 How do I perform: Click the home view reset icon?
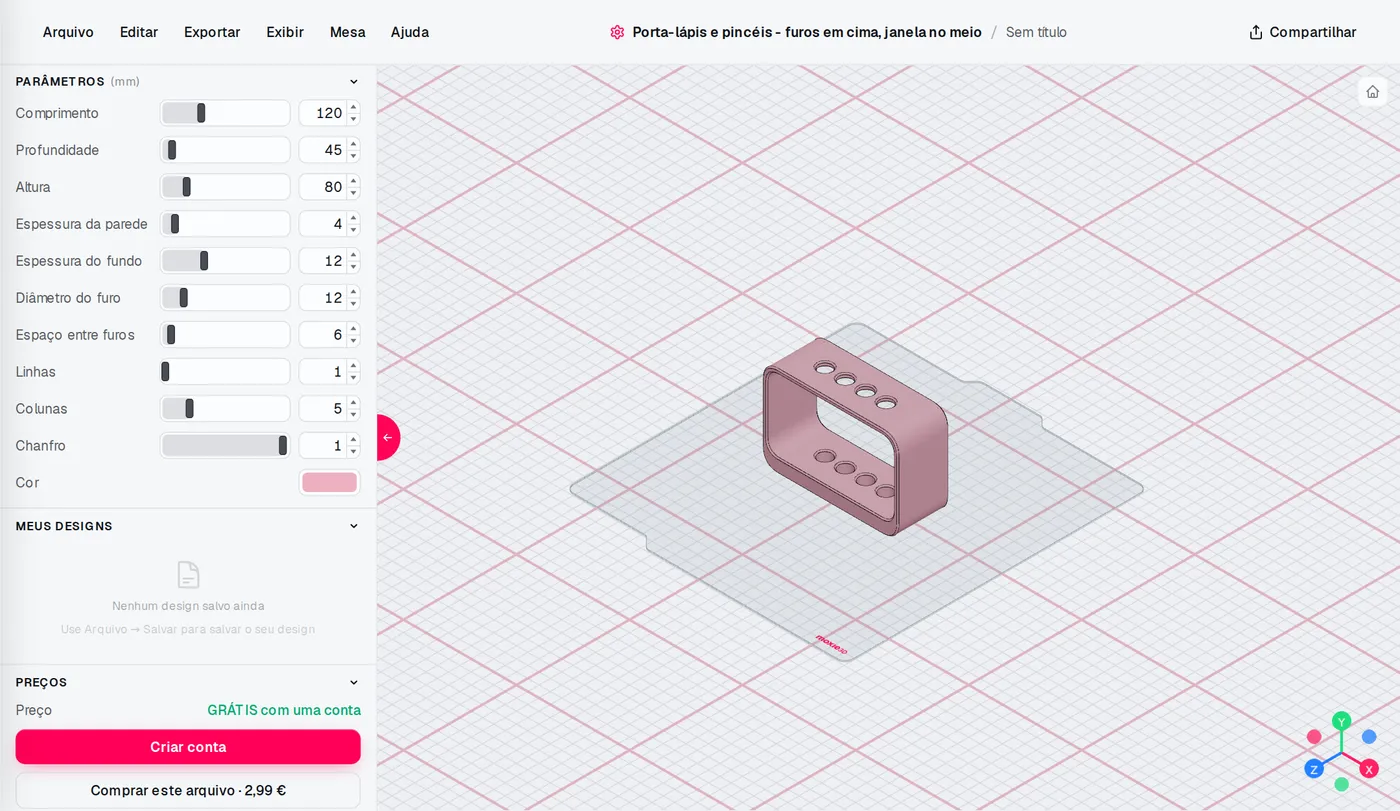(1373, 91)
